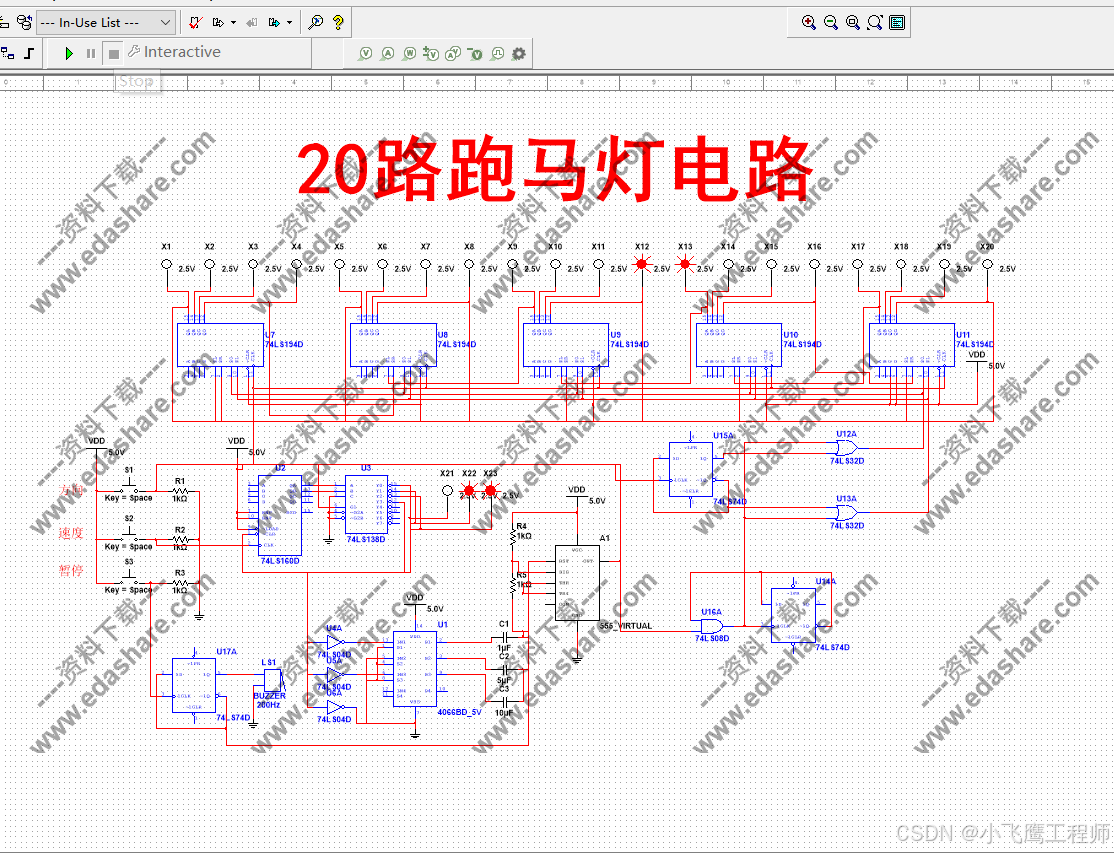Select the 555_VIRTUAL timer A1
Viewport: 1114px width, 853px height.
tap(577, 583)
